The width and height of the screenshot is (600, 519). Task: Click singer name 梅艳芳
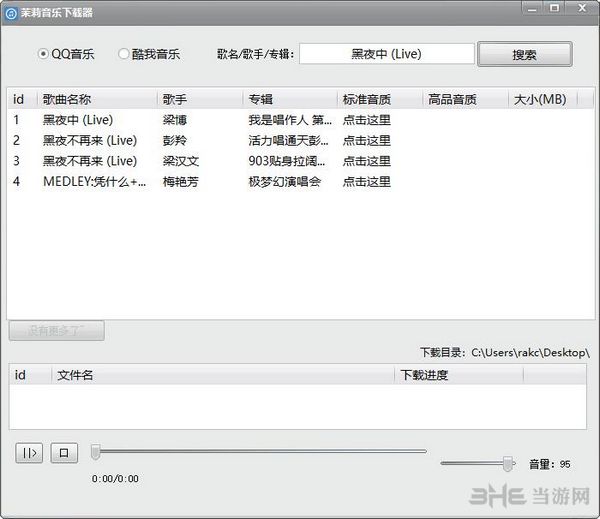pos(181,181)
